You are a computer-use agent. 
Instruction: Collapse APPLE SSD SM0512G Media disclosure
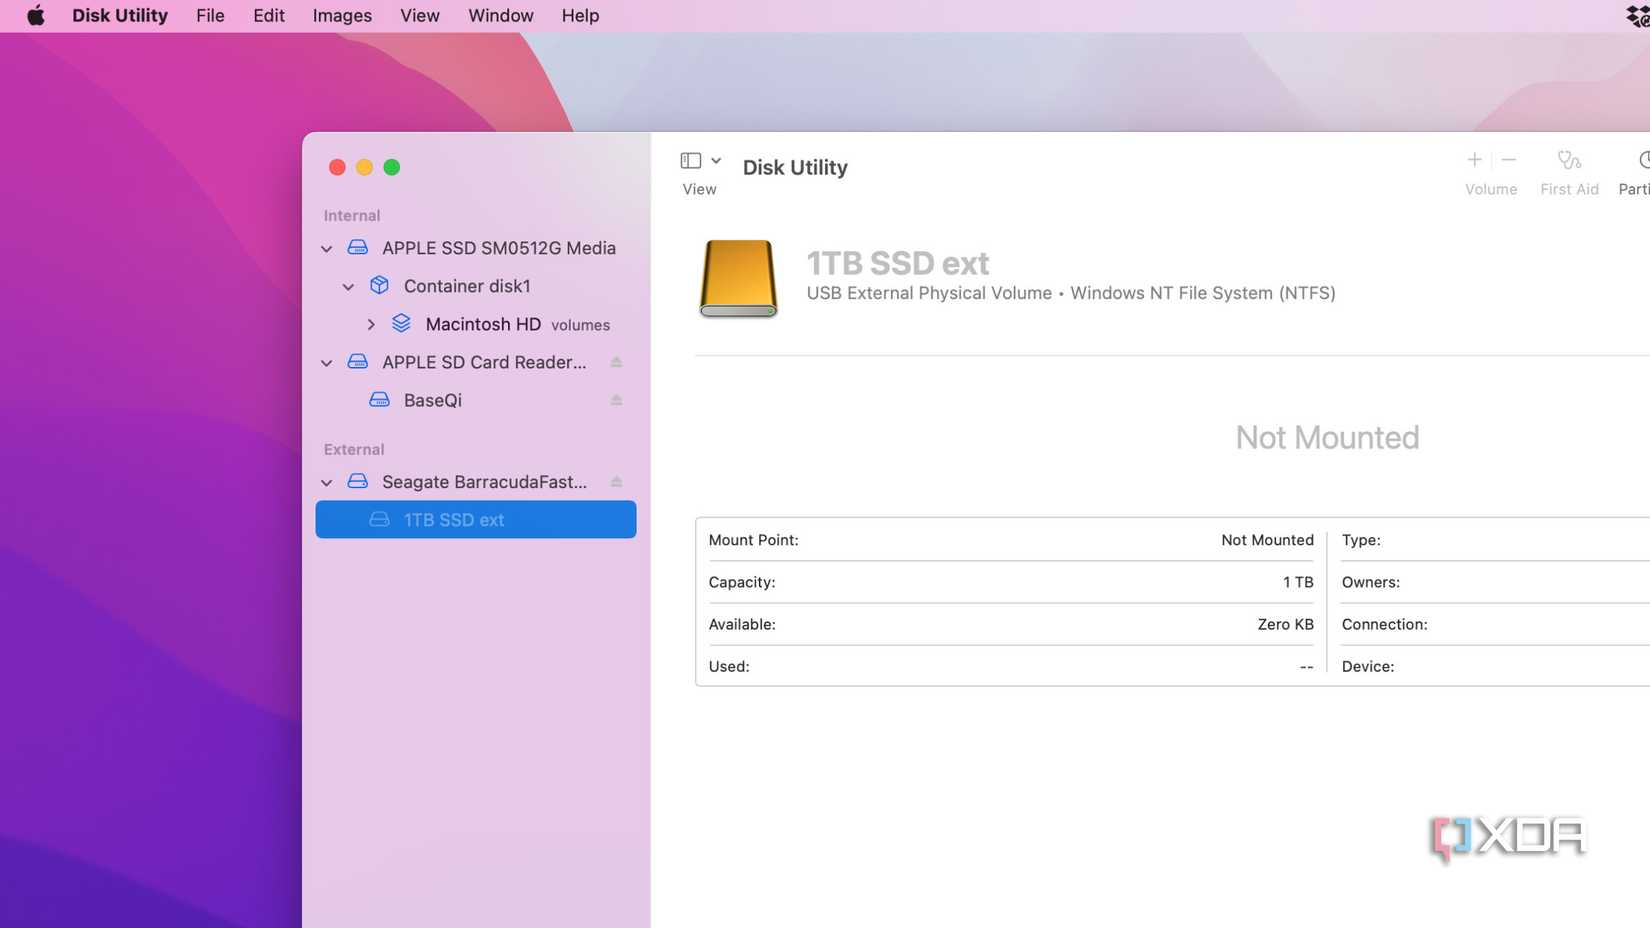[327, 249]
